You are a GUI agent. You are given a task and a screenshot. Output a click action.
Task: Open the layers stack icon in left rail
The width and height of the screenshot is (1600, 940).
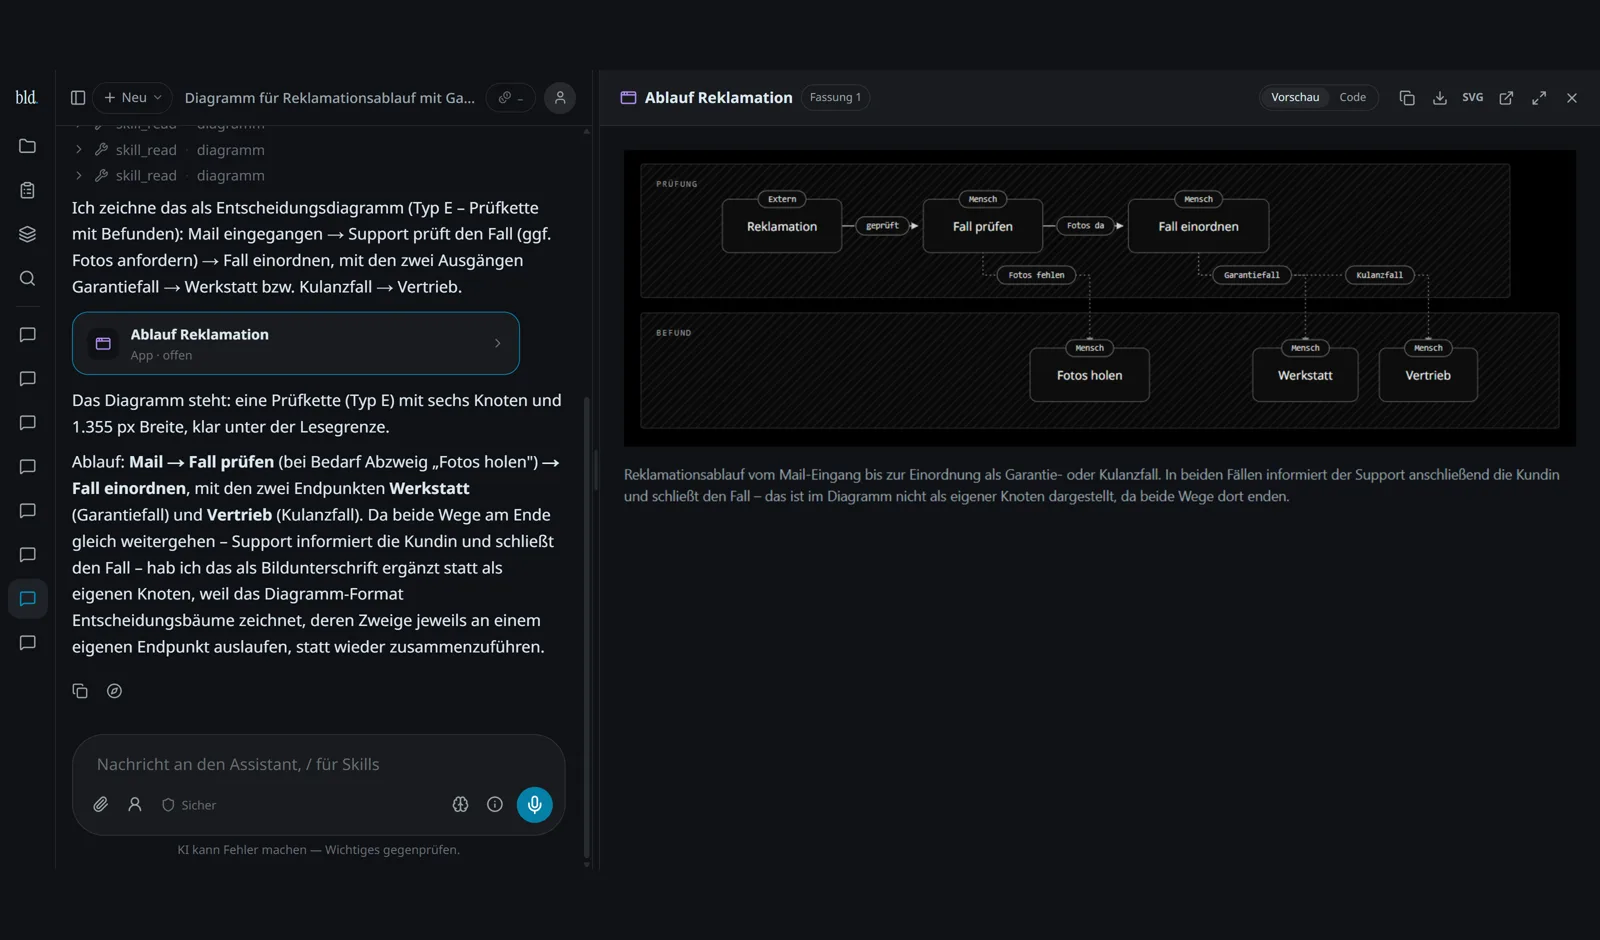tap(28, 234)
